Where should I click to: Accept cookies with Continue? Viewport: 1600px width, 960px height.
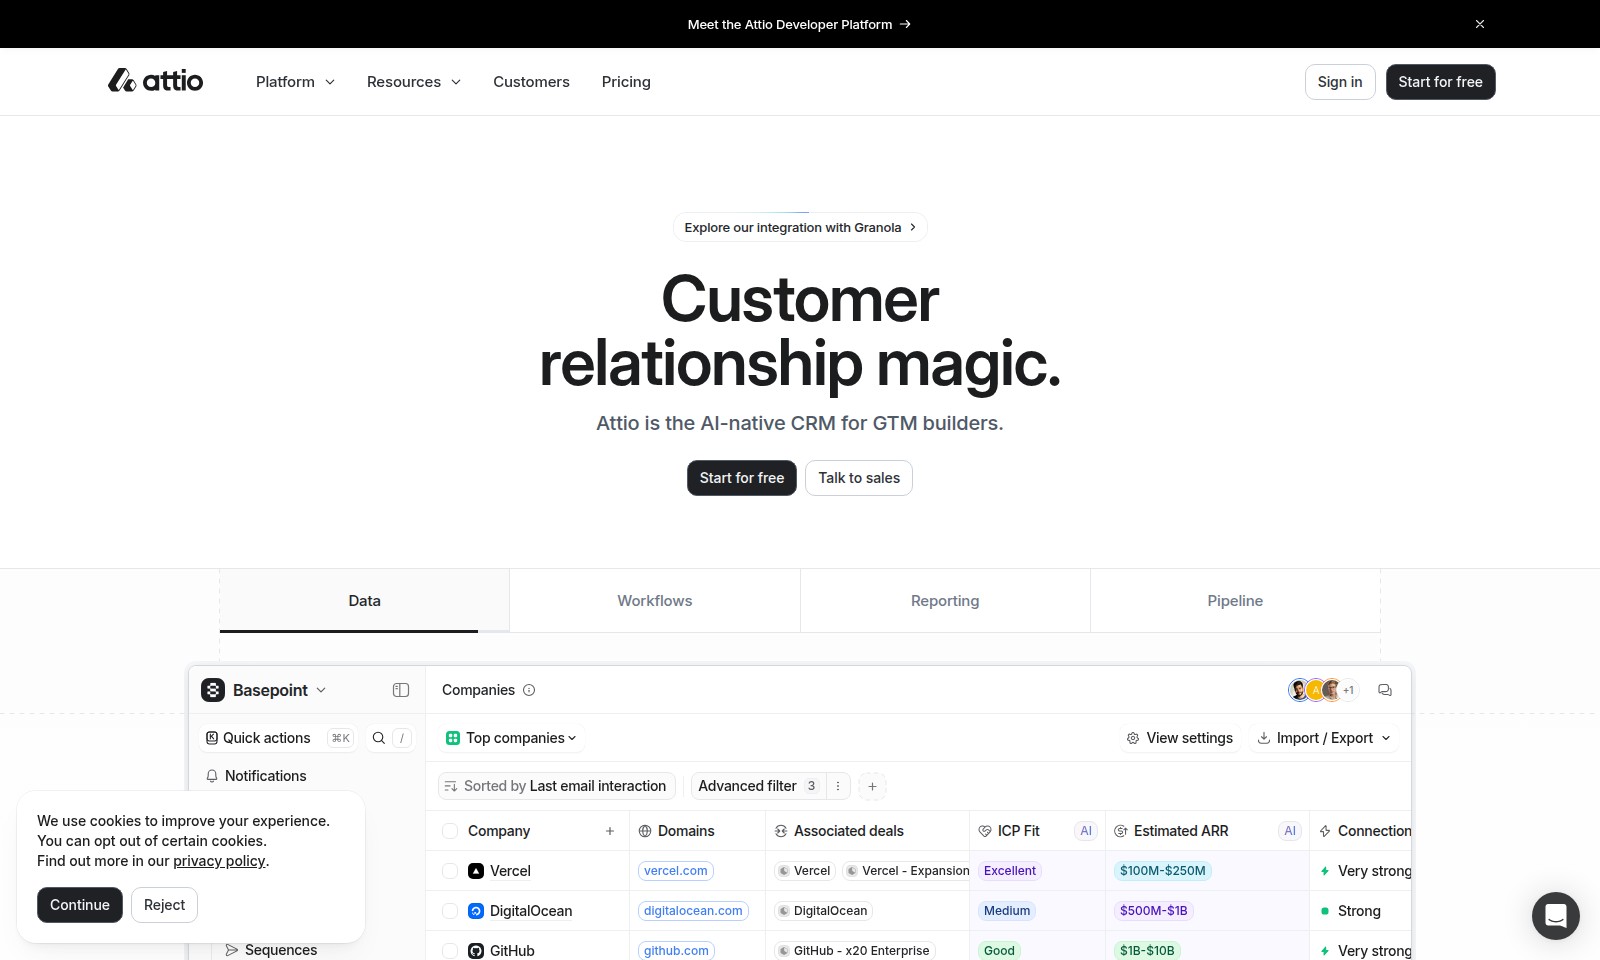pos(80,905)
